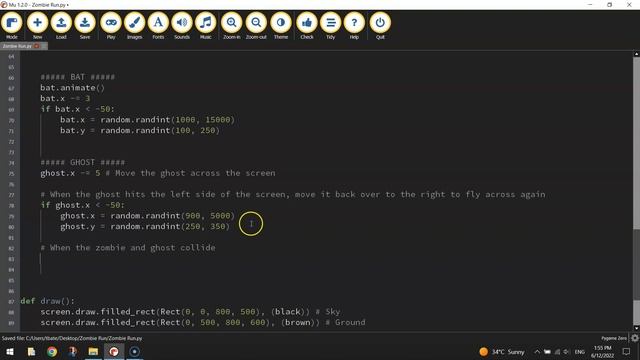
Task: Open the Mode selector in the toolbar
Action: tap(12, 26)
